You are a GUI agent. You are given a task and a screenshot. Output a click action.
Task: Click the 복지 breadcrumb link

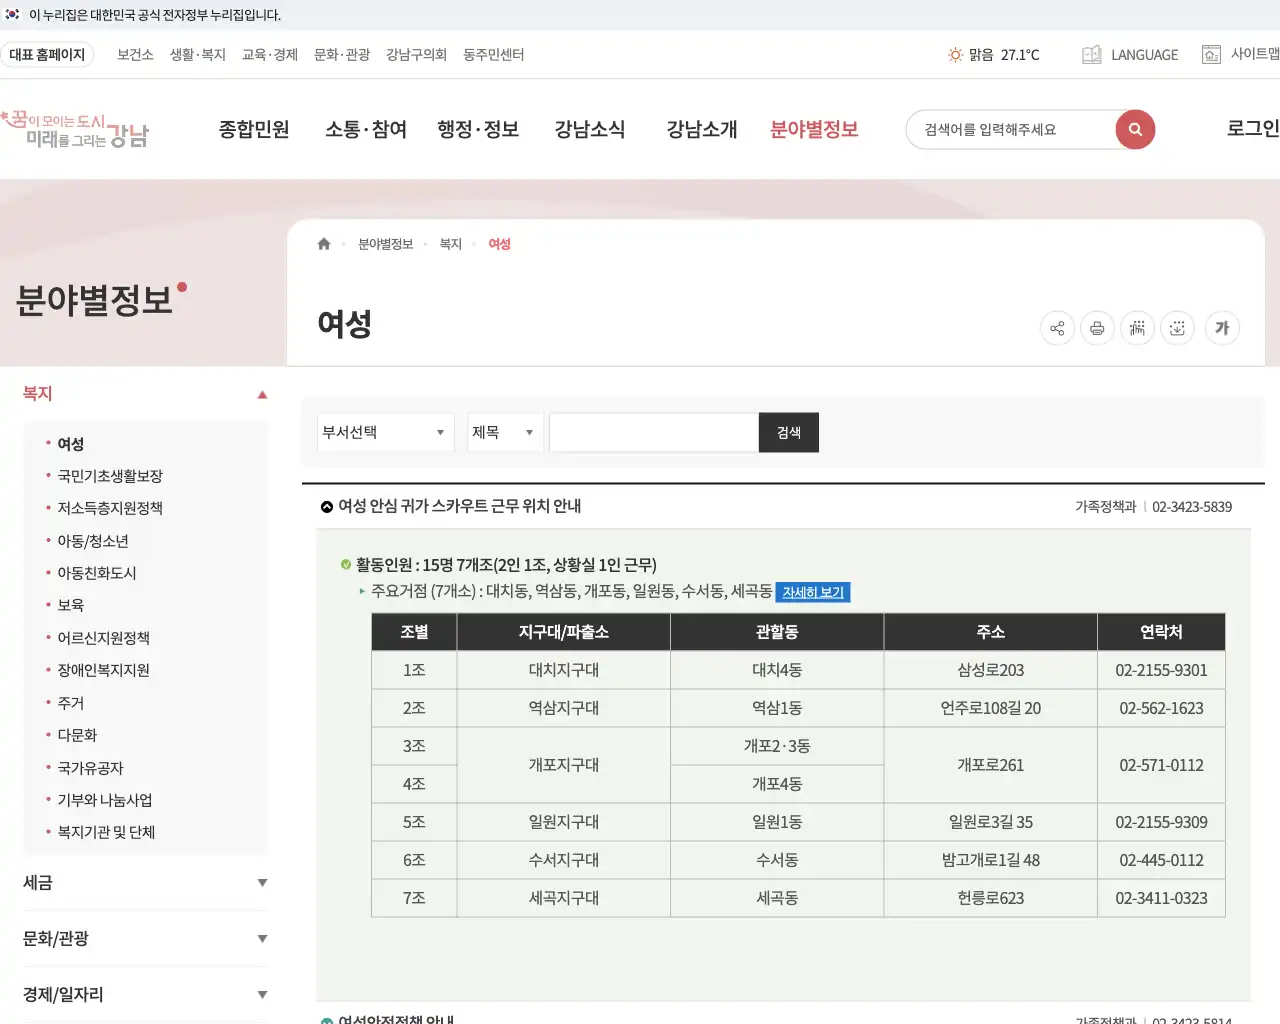[x=451, y=244]
